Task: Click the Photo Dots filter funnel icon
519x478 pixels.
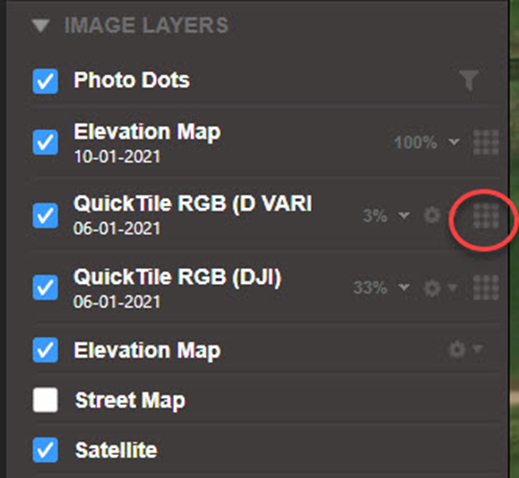Action: (x=469, y=80)
